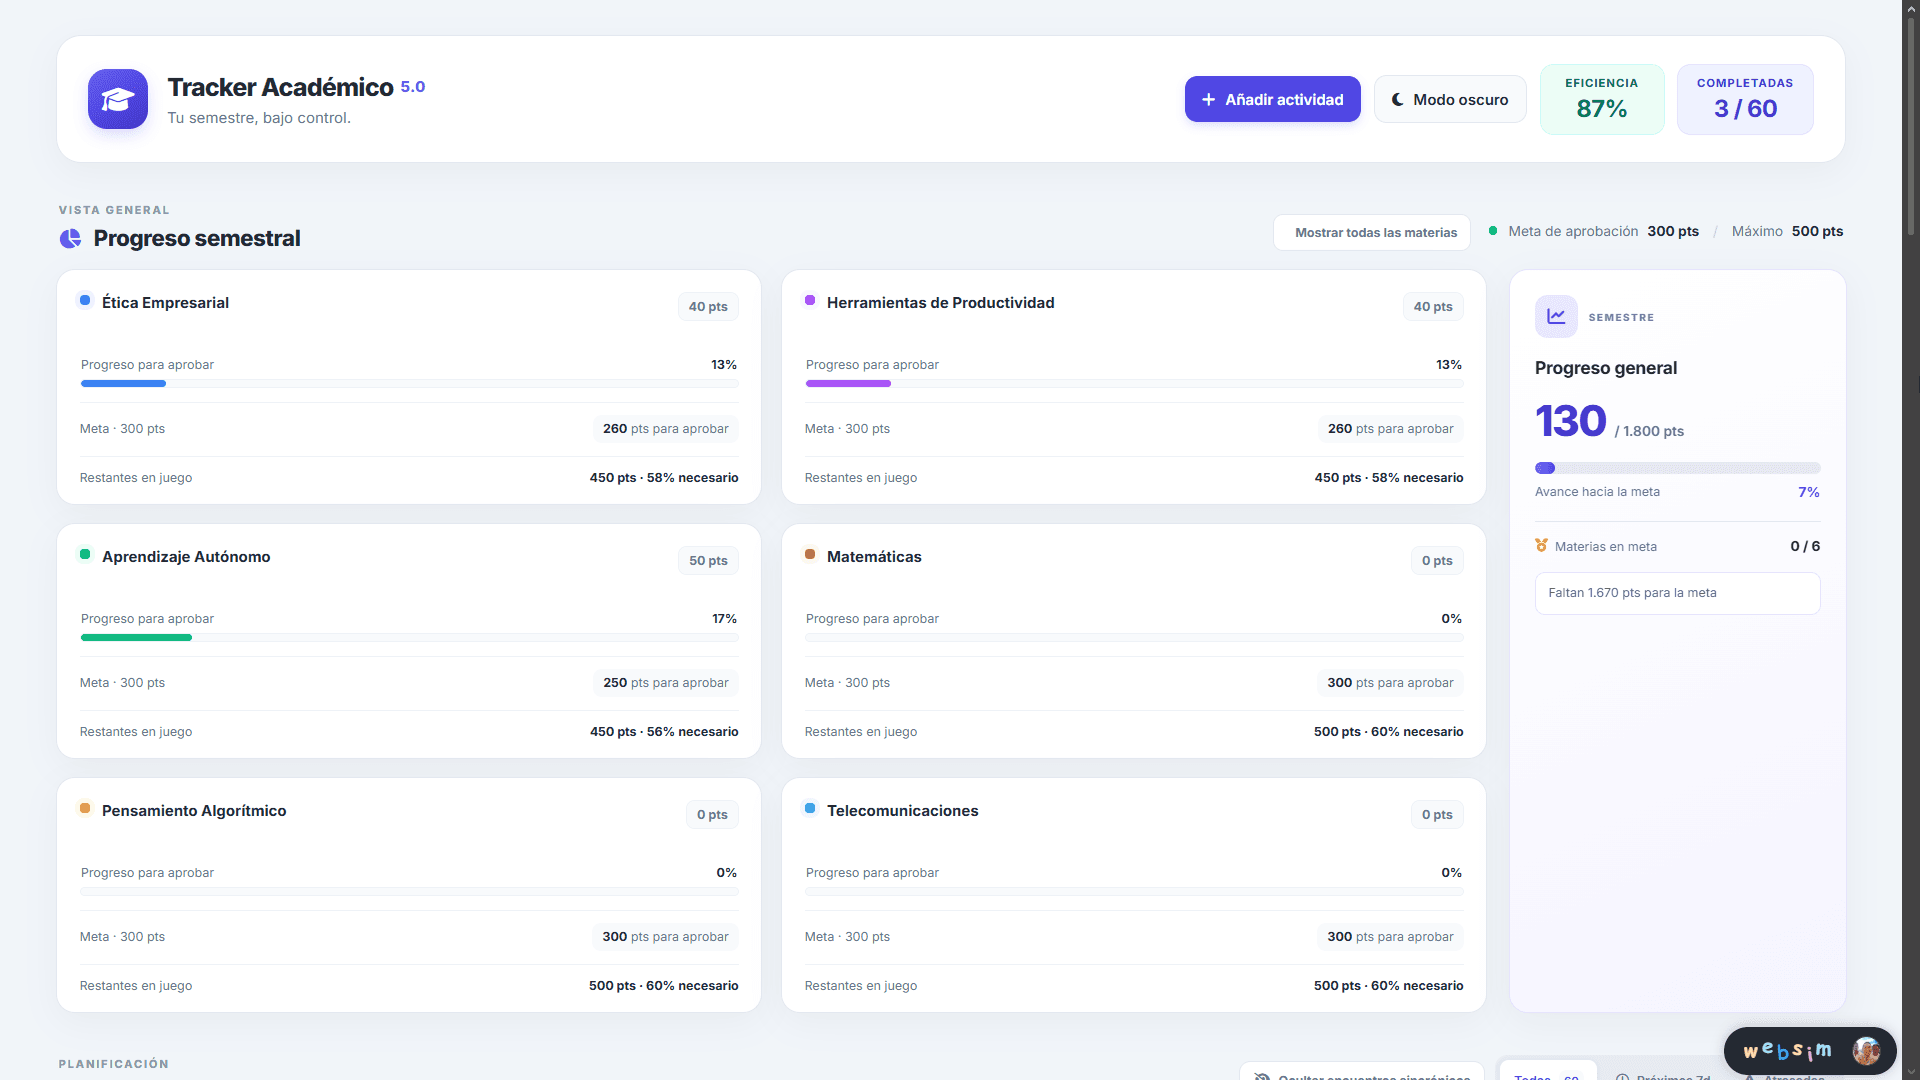The image size is (1920, 1080).
Task: Click Mostrar todas las materias button
Action: click(x=1372, y=232)
